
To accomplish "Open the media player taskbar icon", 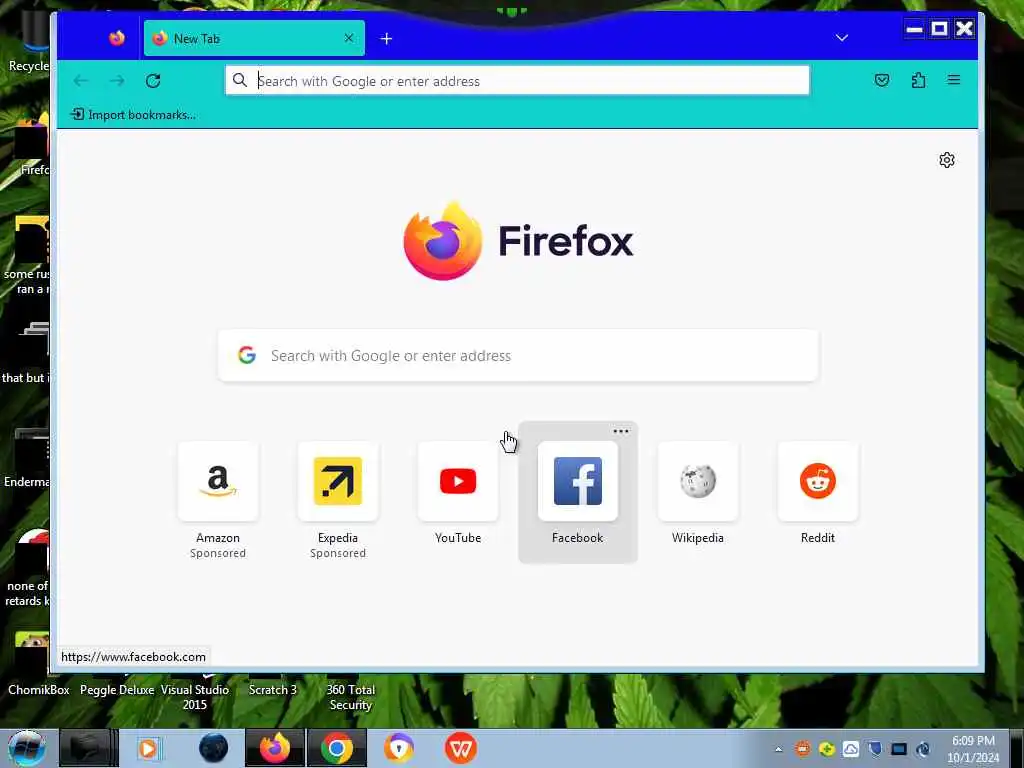I will click(148, 748).
